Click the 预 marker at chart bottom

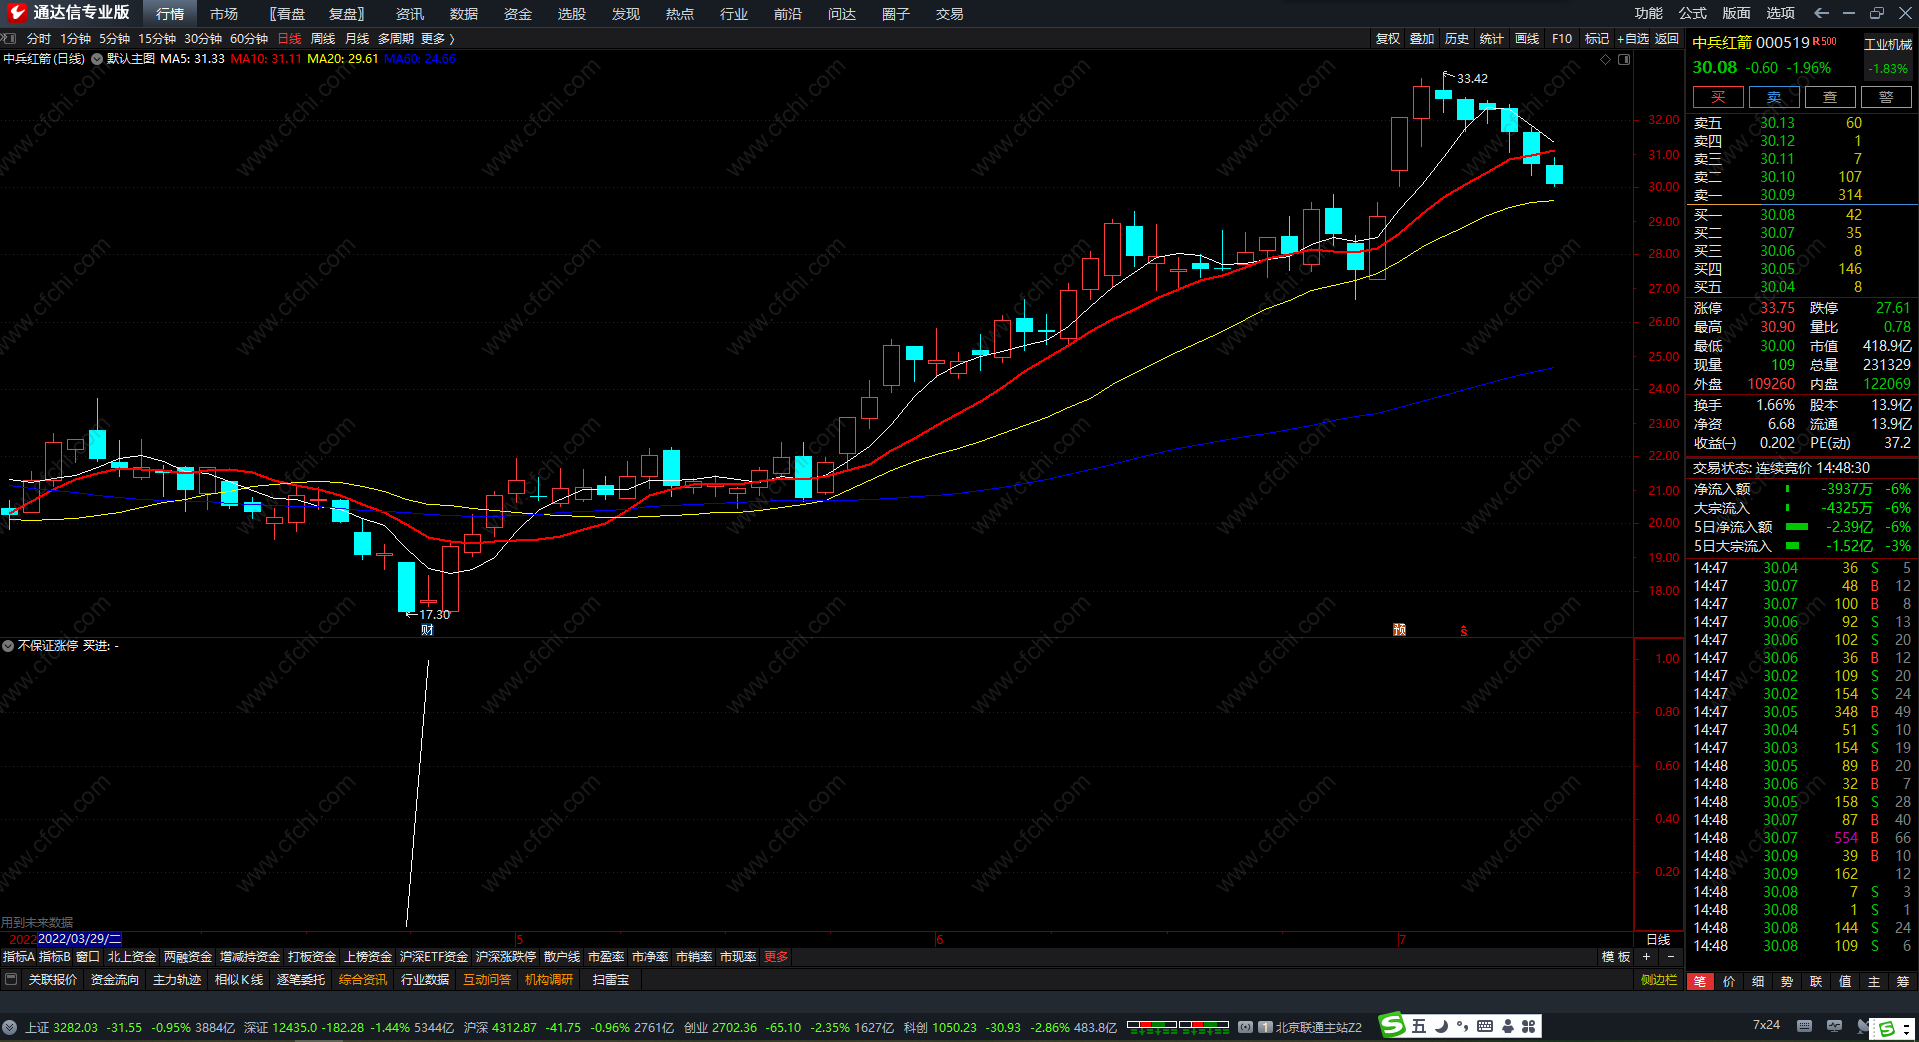(x=1399, y=630)
